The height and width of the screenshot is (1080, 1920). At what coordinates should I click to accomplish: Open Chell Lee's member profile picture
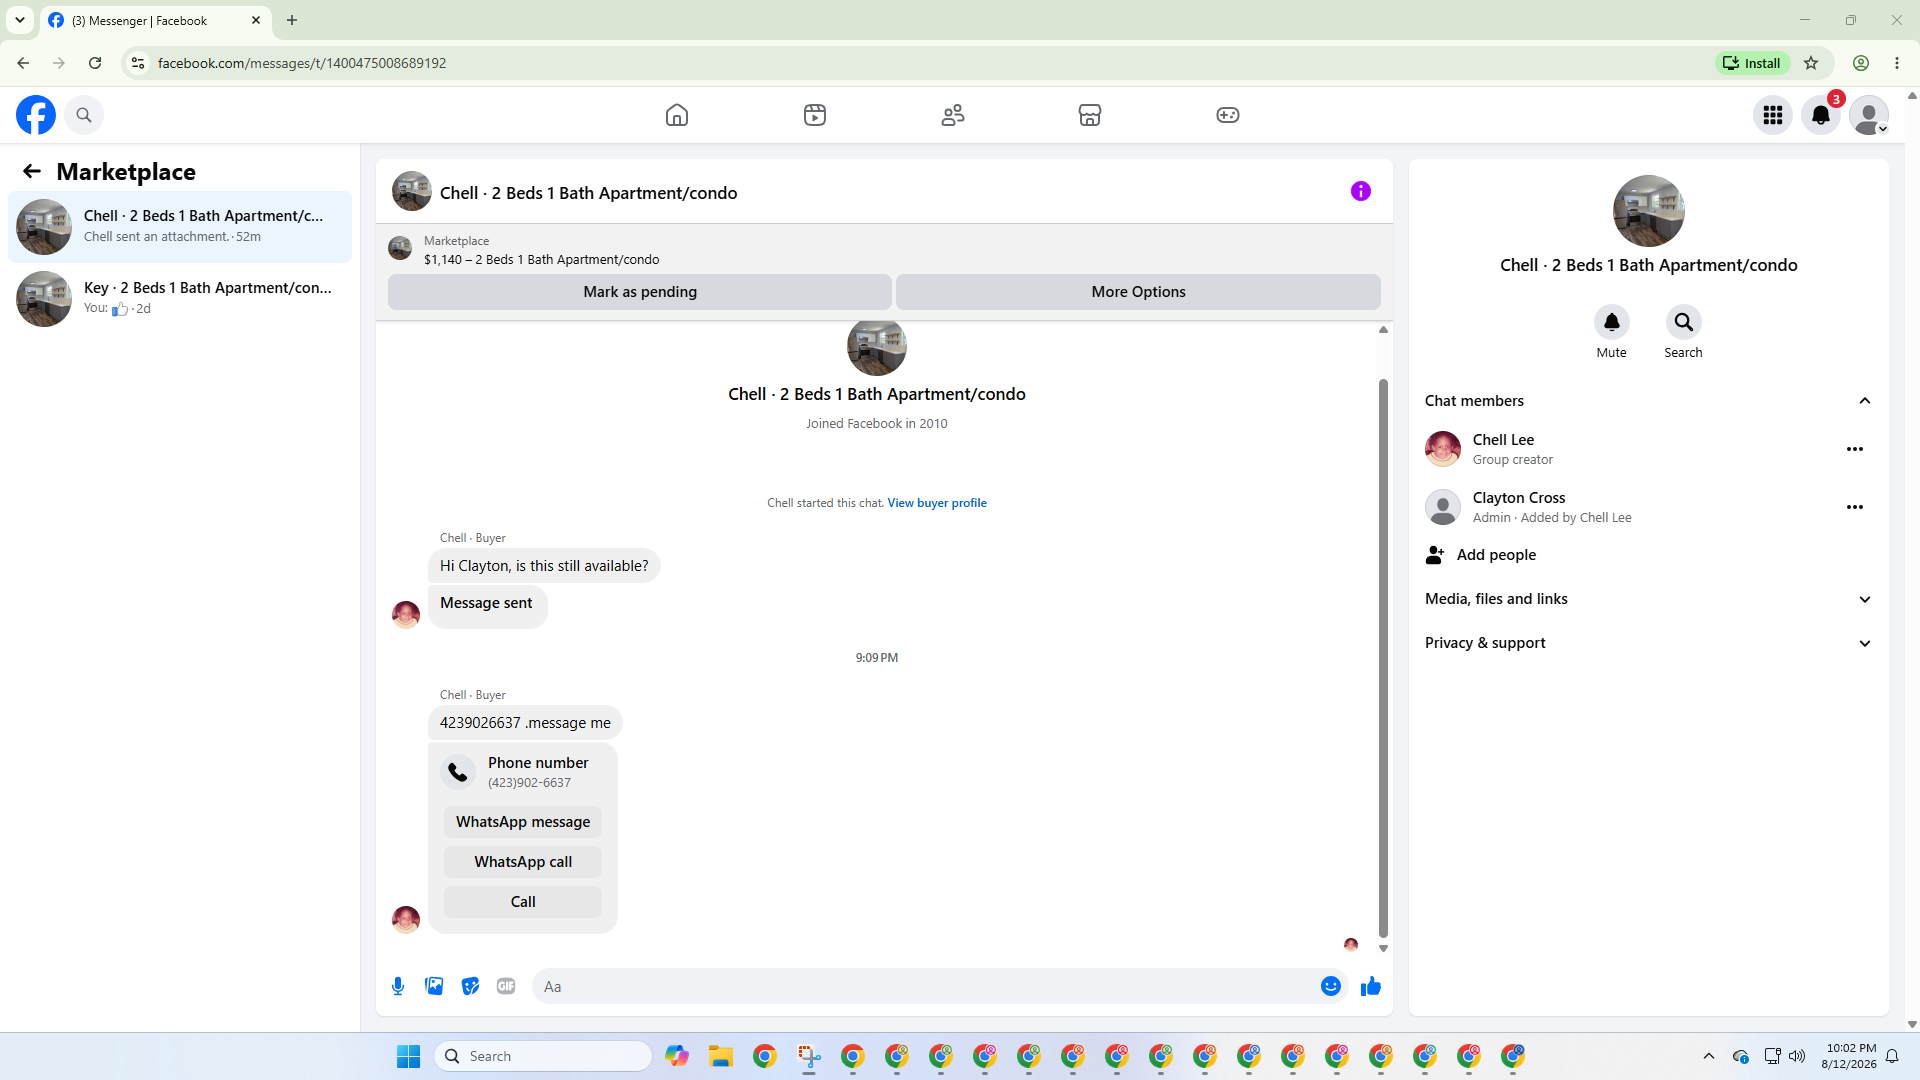(x=1443, y=449)
